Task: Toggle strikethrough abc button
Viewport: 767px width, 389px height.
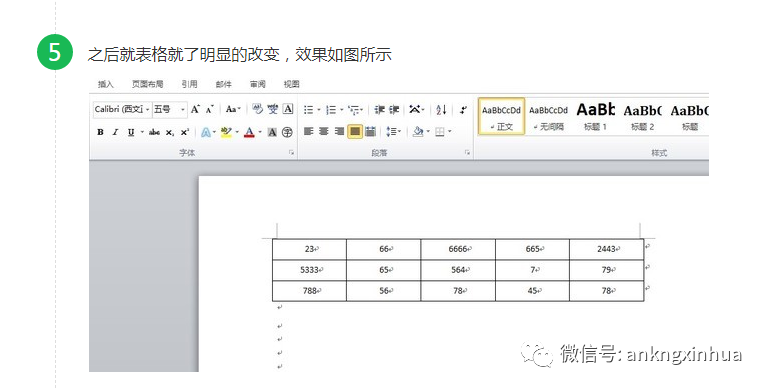Action: point(155,132)
